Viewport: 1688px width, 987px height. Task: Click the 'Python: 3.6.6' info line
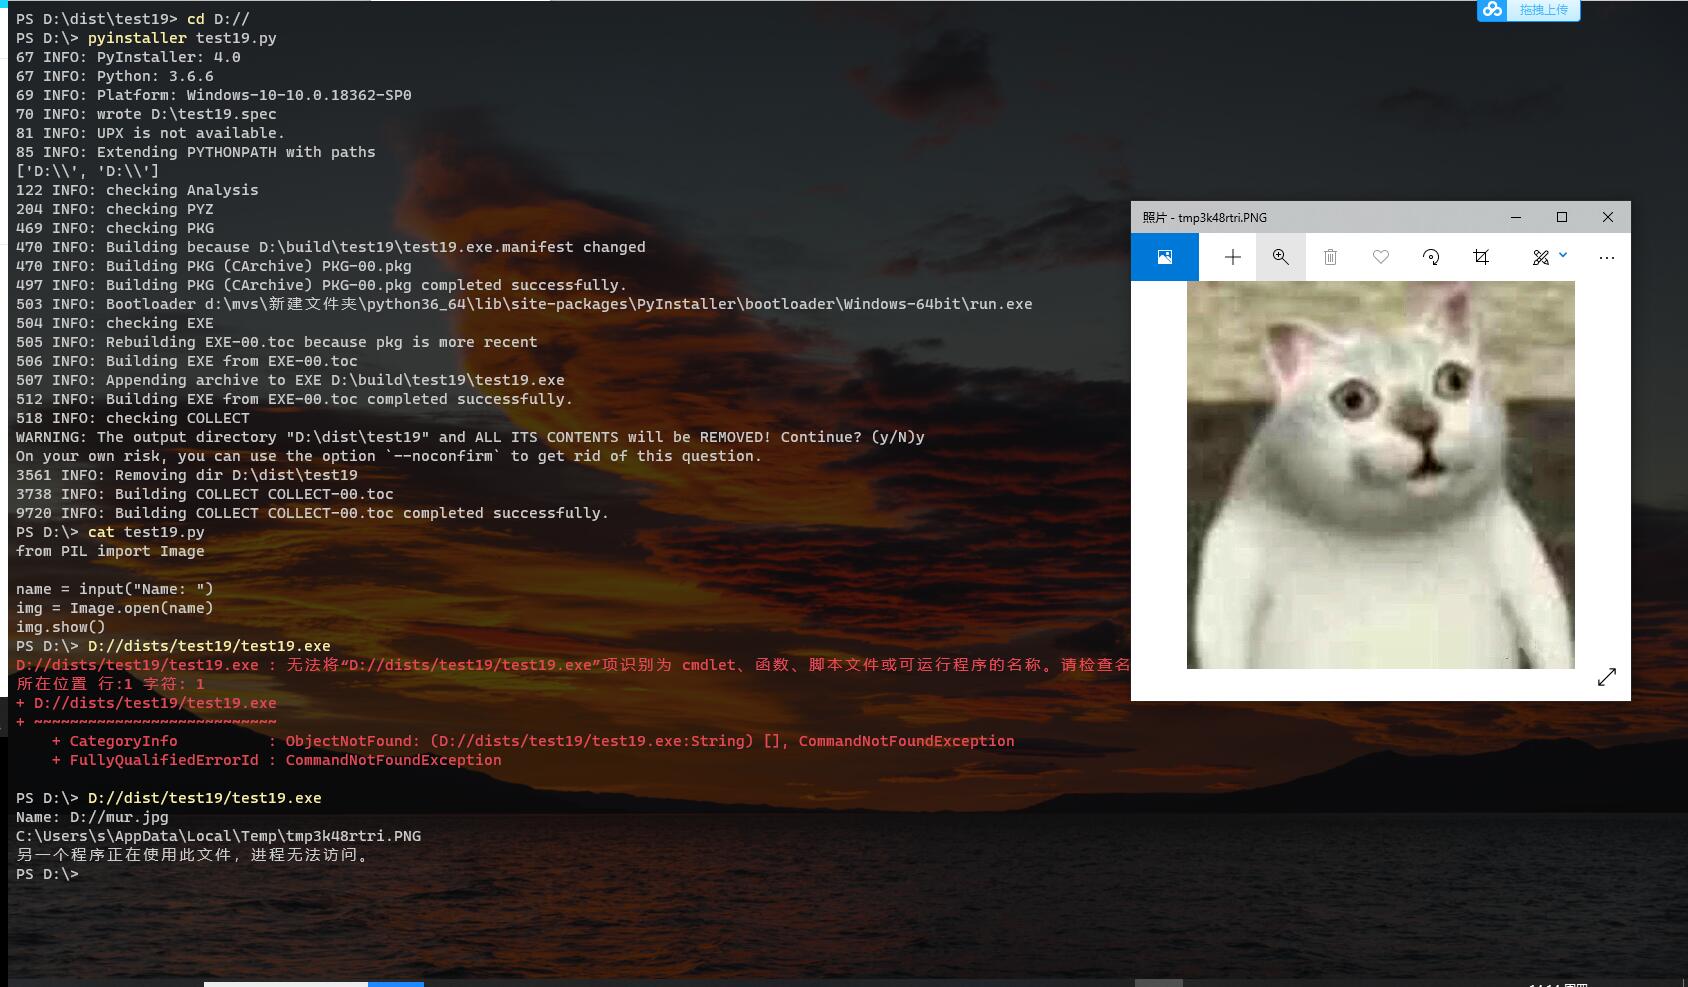114,76
